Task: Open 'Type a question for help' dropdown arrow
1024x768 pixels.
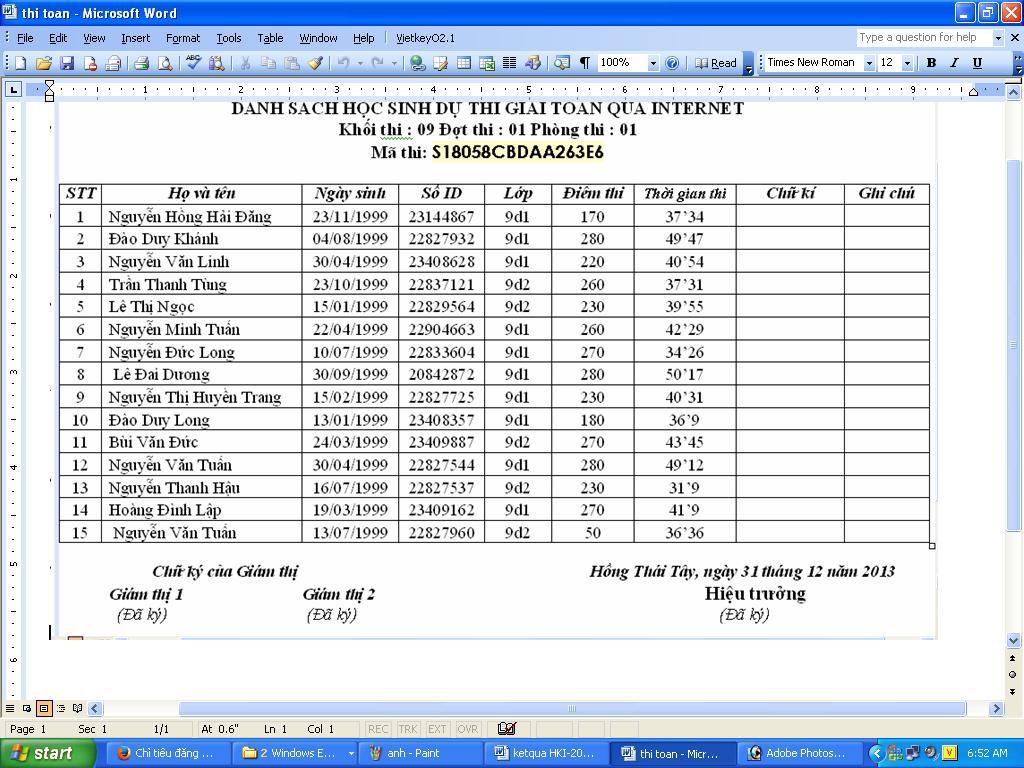Action: click(x=998, y=38)
